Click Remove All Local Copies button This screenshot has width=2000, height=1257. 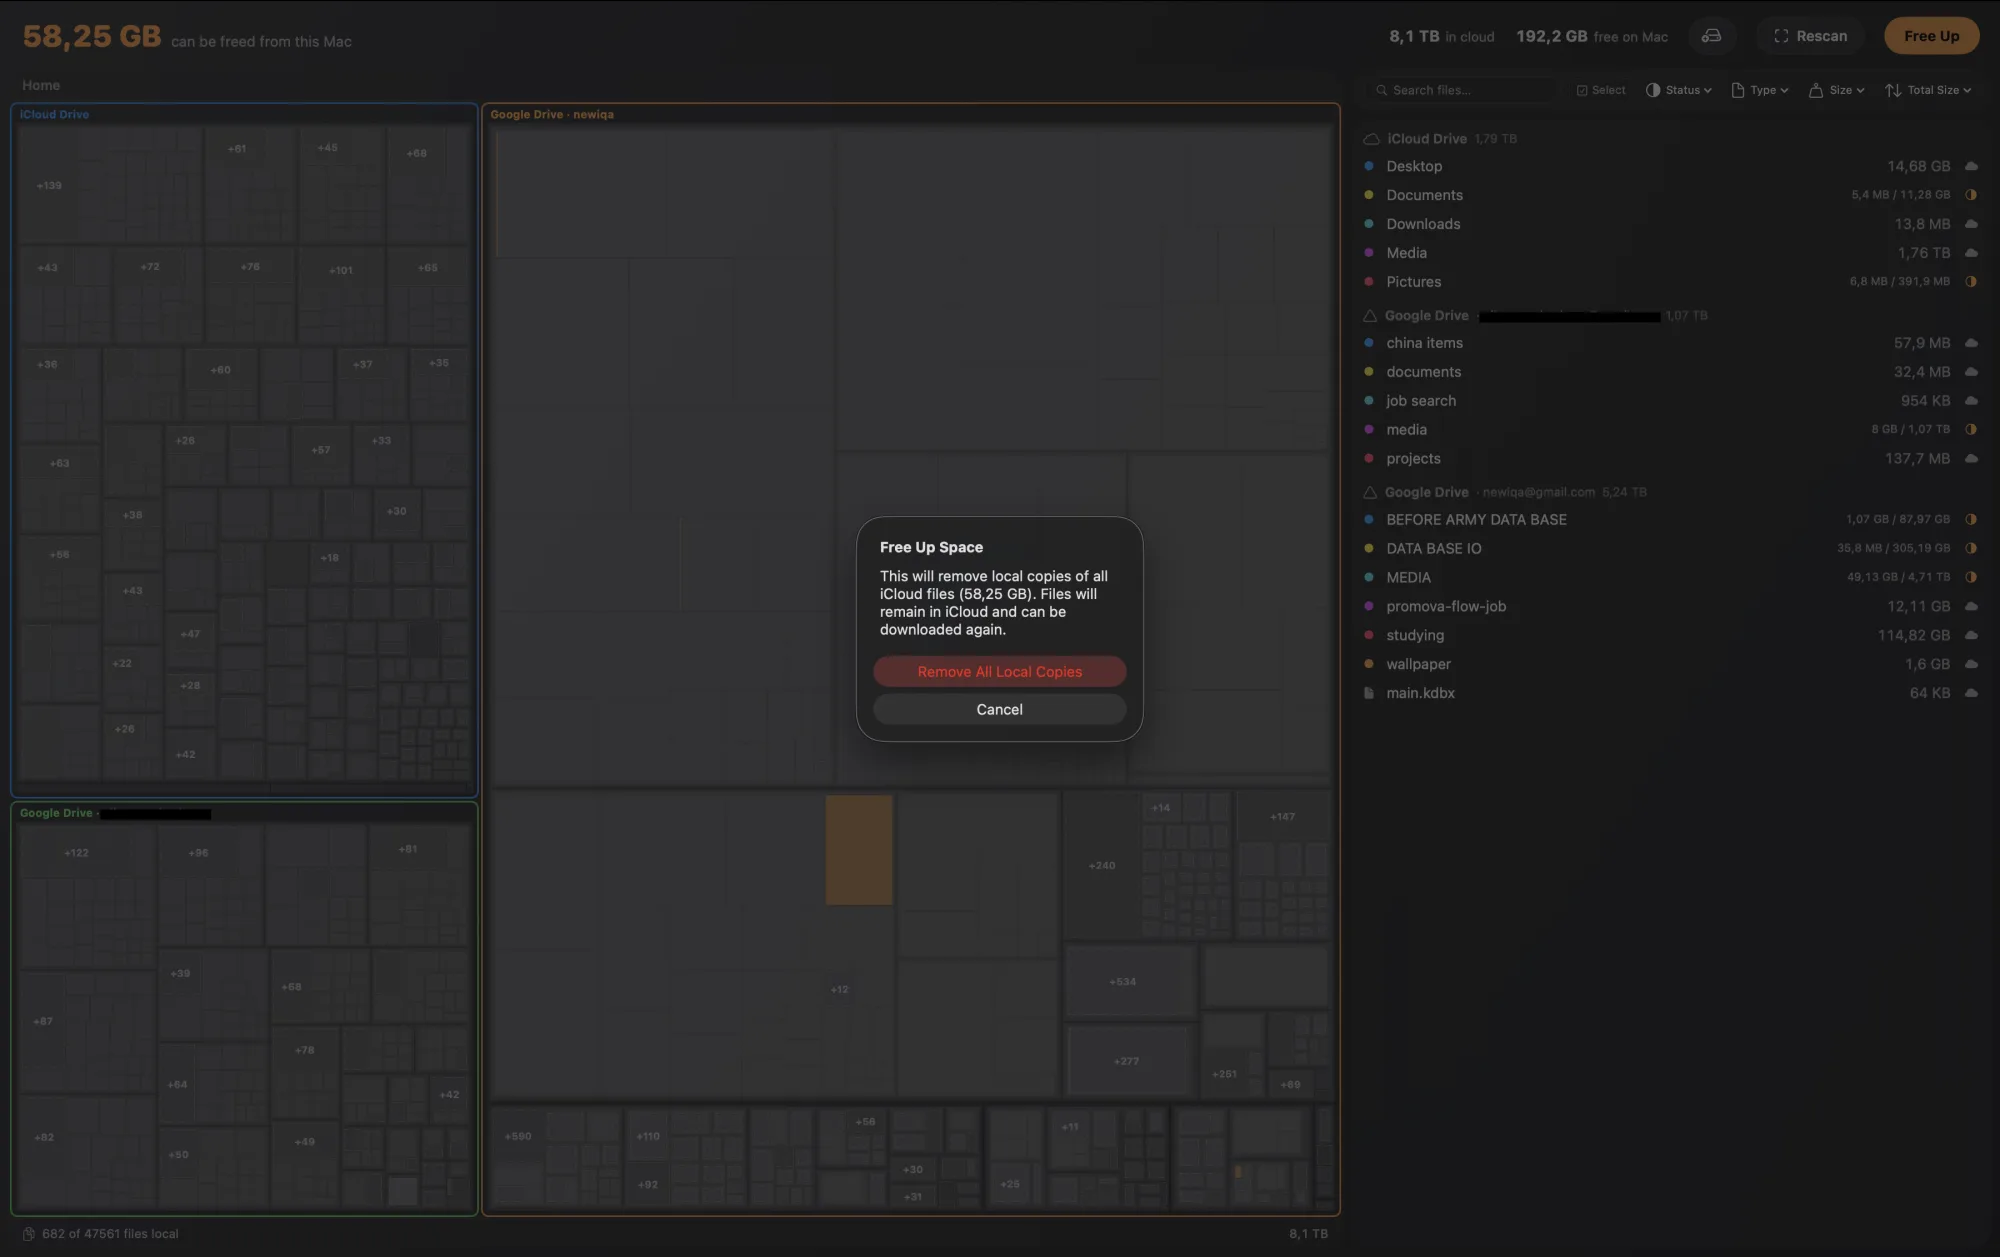(999, 672)
